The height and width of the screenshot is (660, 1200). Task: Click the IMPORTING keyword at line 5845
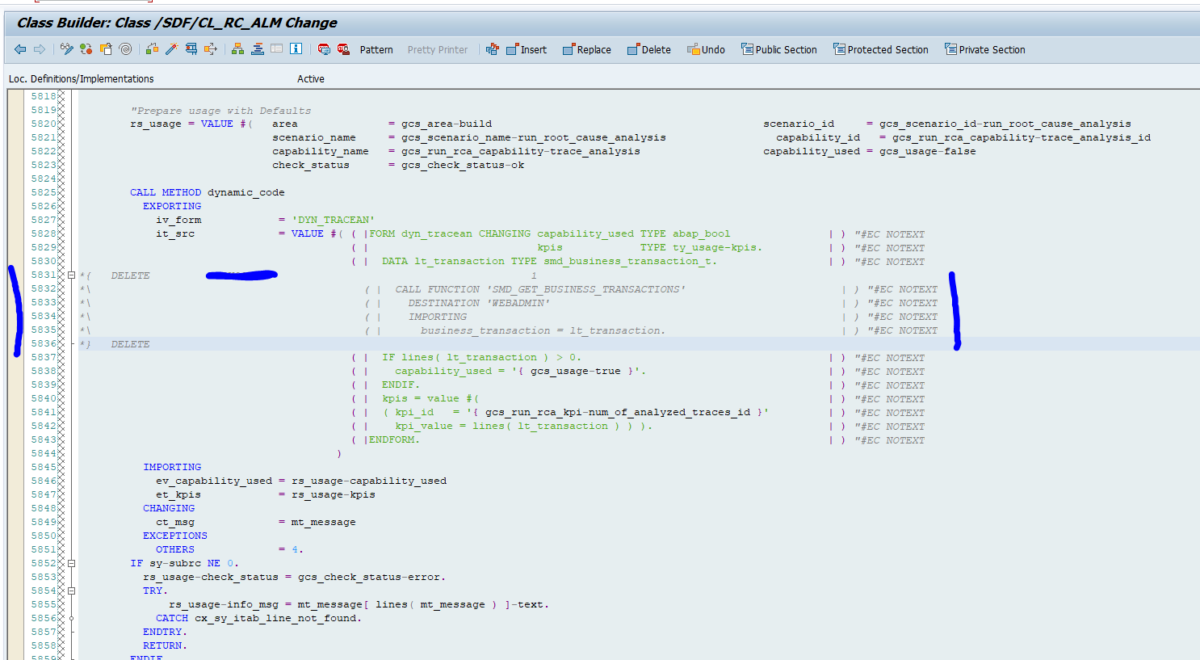[x=172, y=467]
